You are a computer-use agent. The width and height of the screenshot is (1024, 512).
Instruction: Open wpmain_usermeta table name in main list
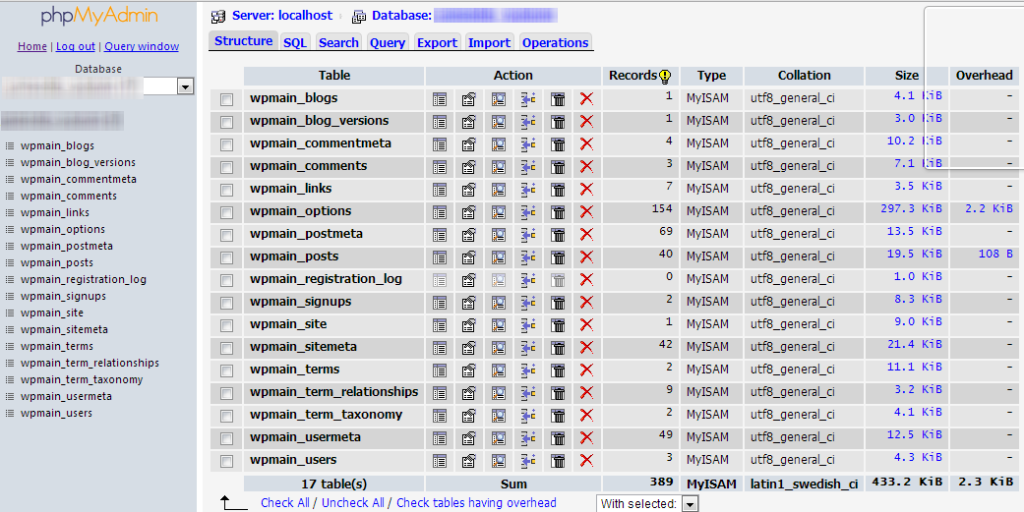point(305,437)
